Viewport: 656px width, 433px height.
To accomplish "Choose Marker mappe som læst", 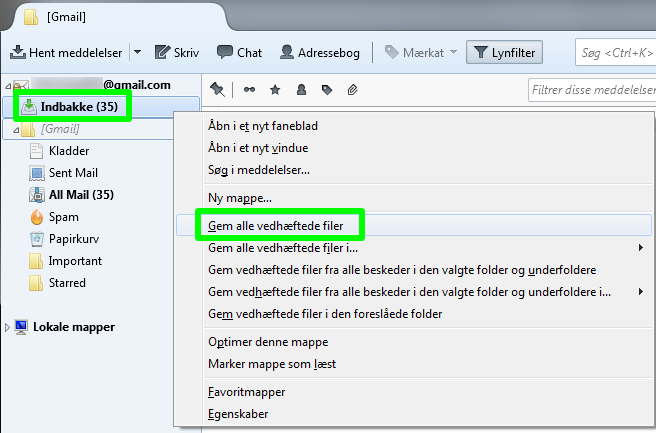I will click(x=414, y=364).
